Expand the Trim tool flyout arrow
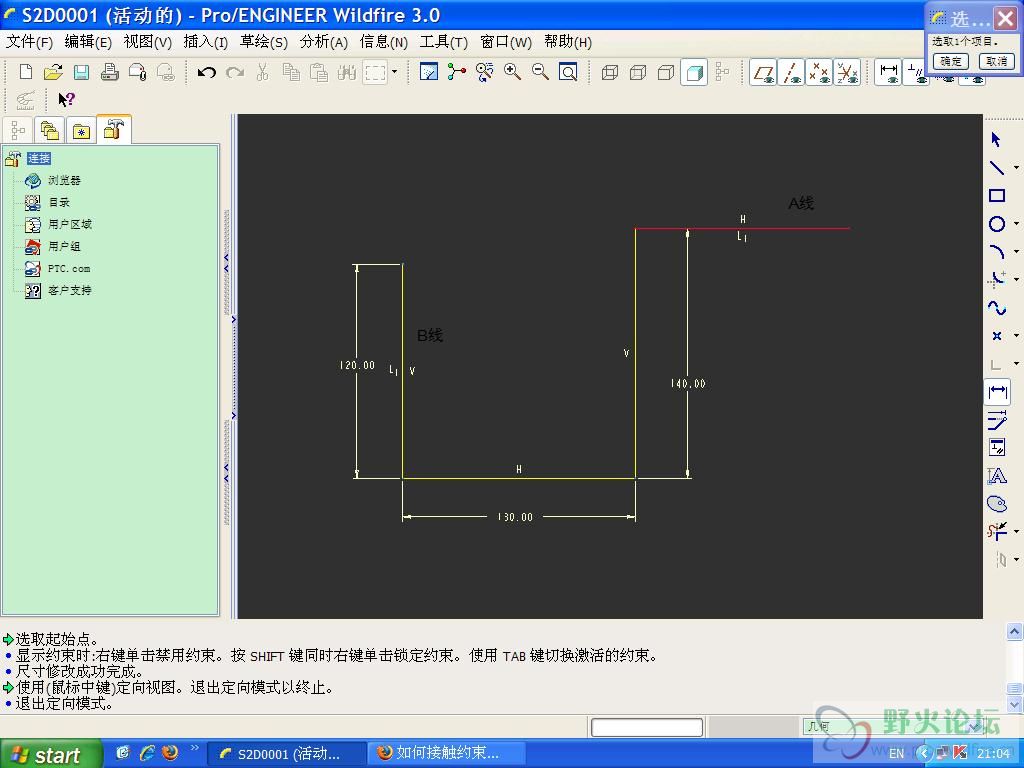The width and height of the screenshot is (1024, 768). (1016, 532)
